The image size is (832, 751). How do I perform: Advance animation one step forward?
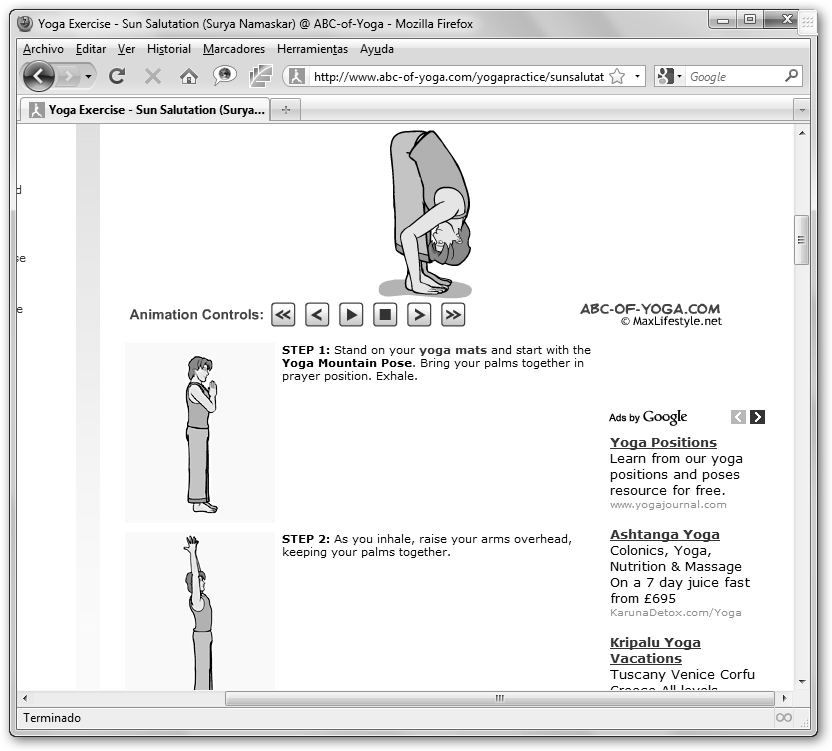click(x=419, y=315)
